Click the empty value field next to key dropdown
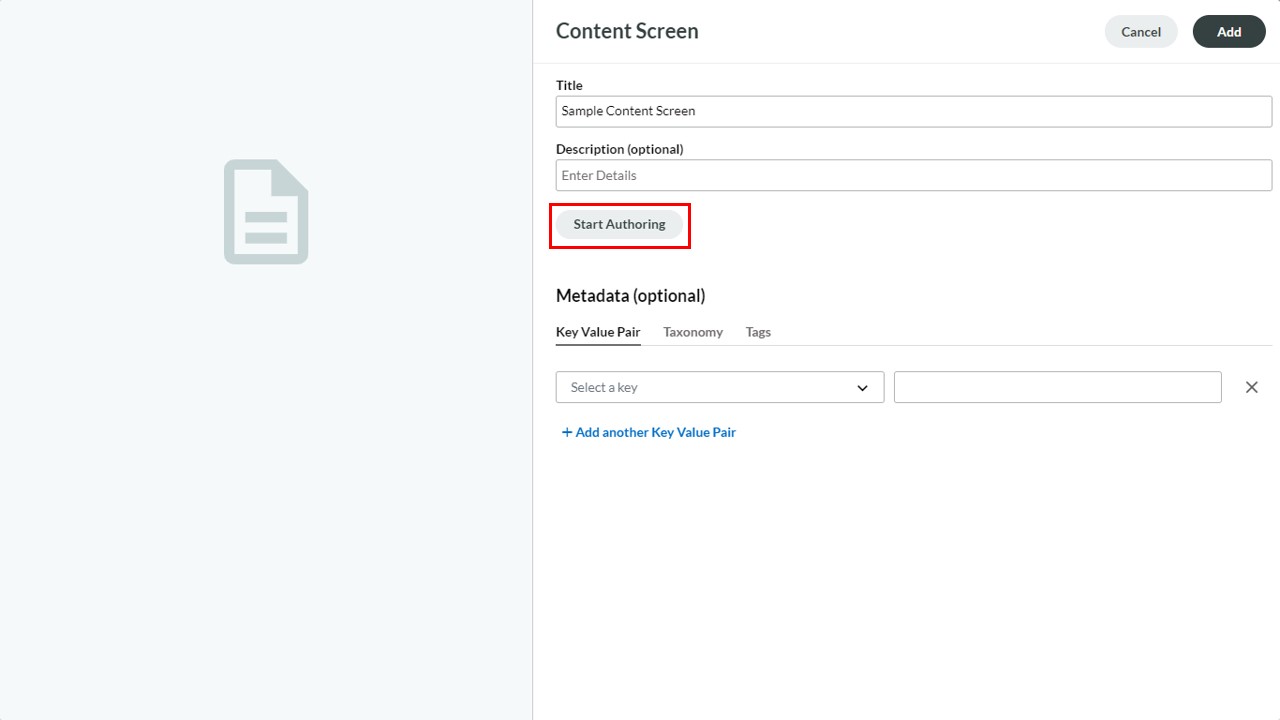The width and height of the screenshot is (1280, 720). 1058,387
